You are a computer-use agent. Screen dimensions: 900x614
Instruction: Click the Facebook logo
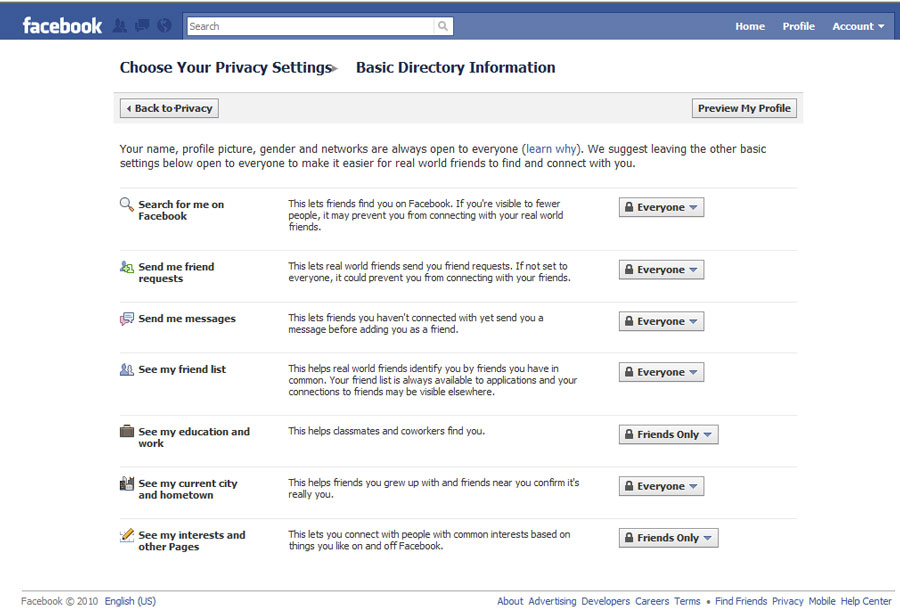(x=62, y=26)
